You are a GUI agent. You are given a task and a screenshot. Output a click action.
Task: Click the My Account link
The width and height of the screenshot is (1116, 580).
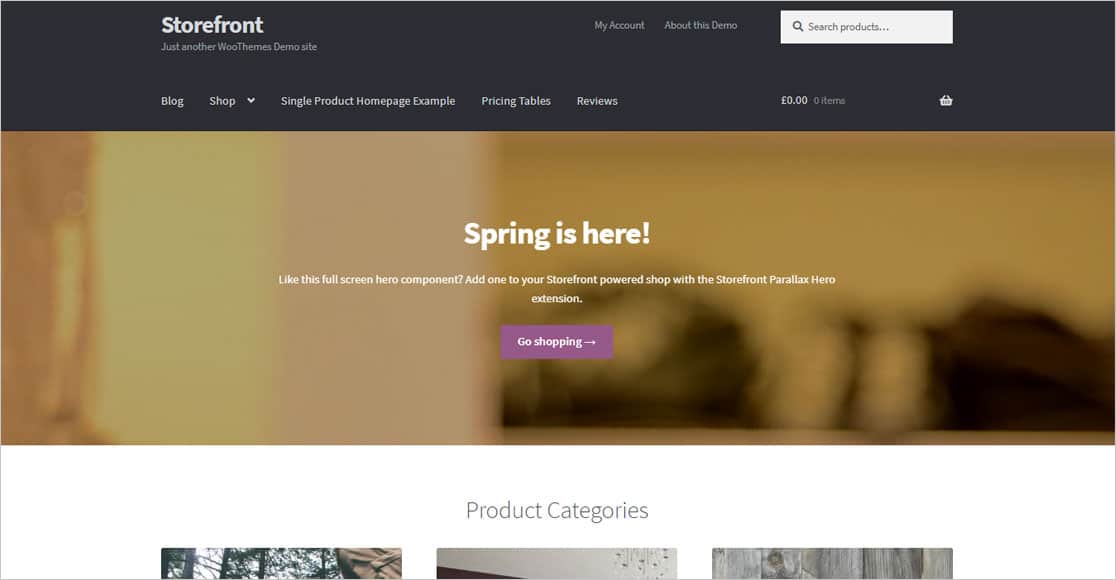pyautogui.click(x=619, y=25)
